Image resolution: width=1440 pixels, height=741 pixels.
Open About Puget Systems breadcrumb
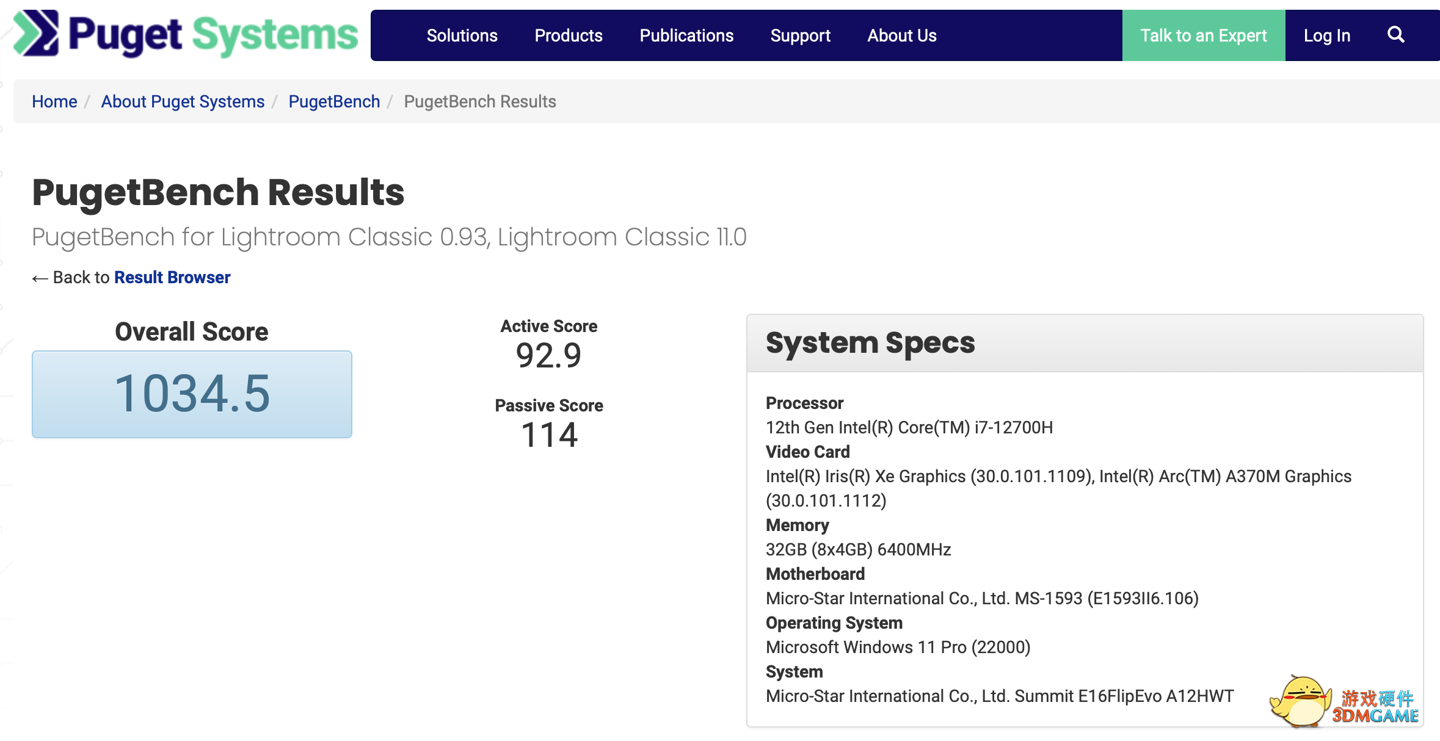coord(183,102)
